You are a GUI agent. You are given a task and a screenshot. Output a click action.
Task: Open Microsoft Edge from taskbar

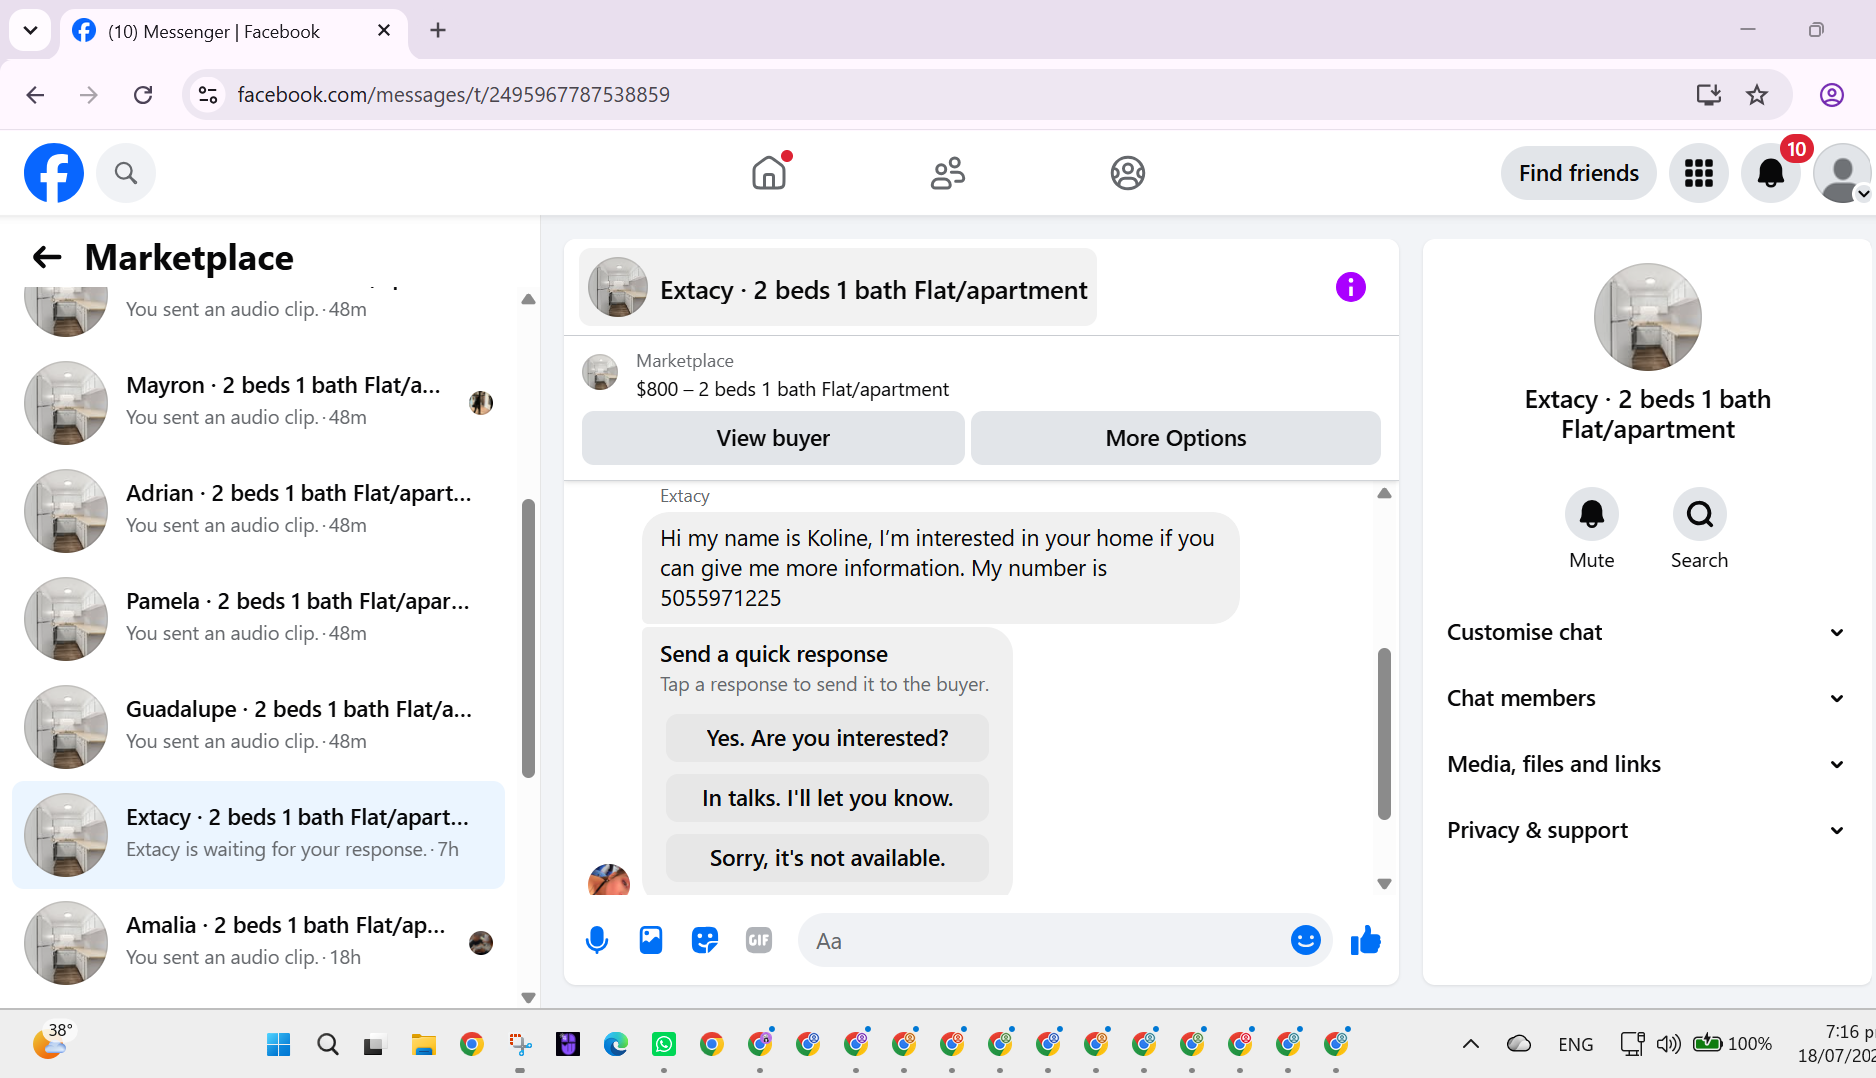point(616,1045)
